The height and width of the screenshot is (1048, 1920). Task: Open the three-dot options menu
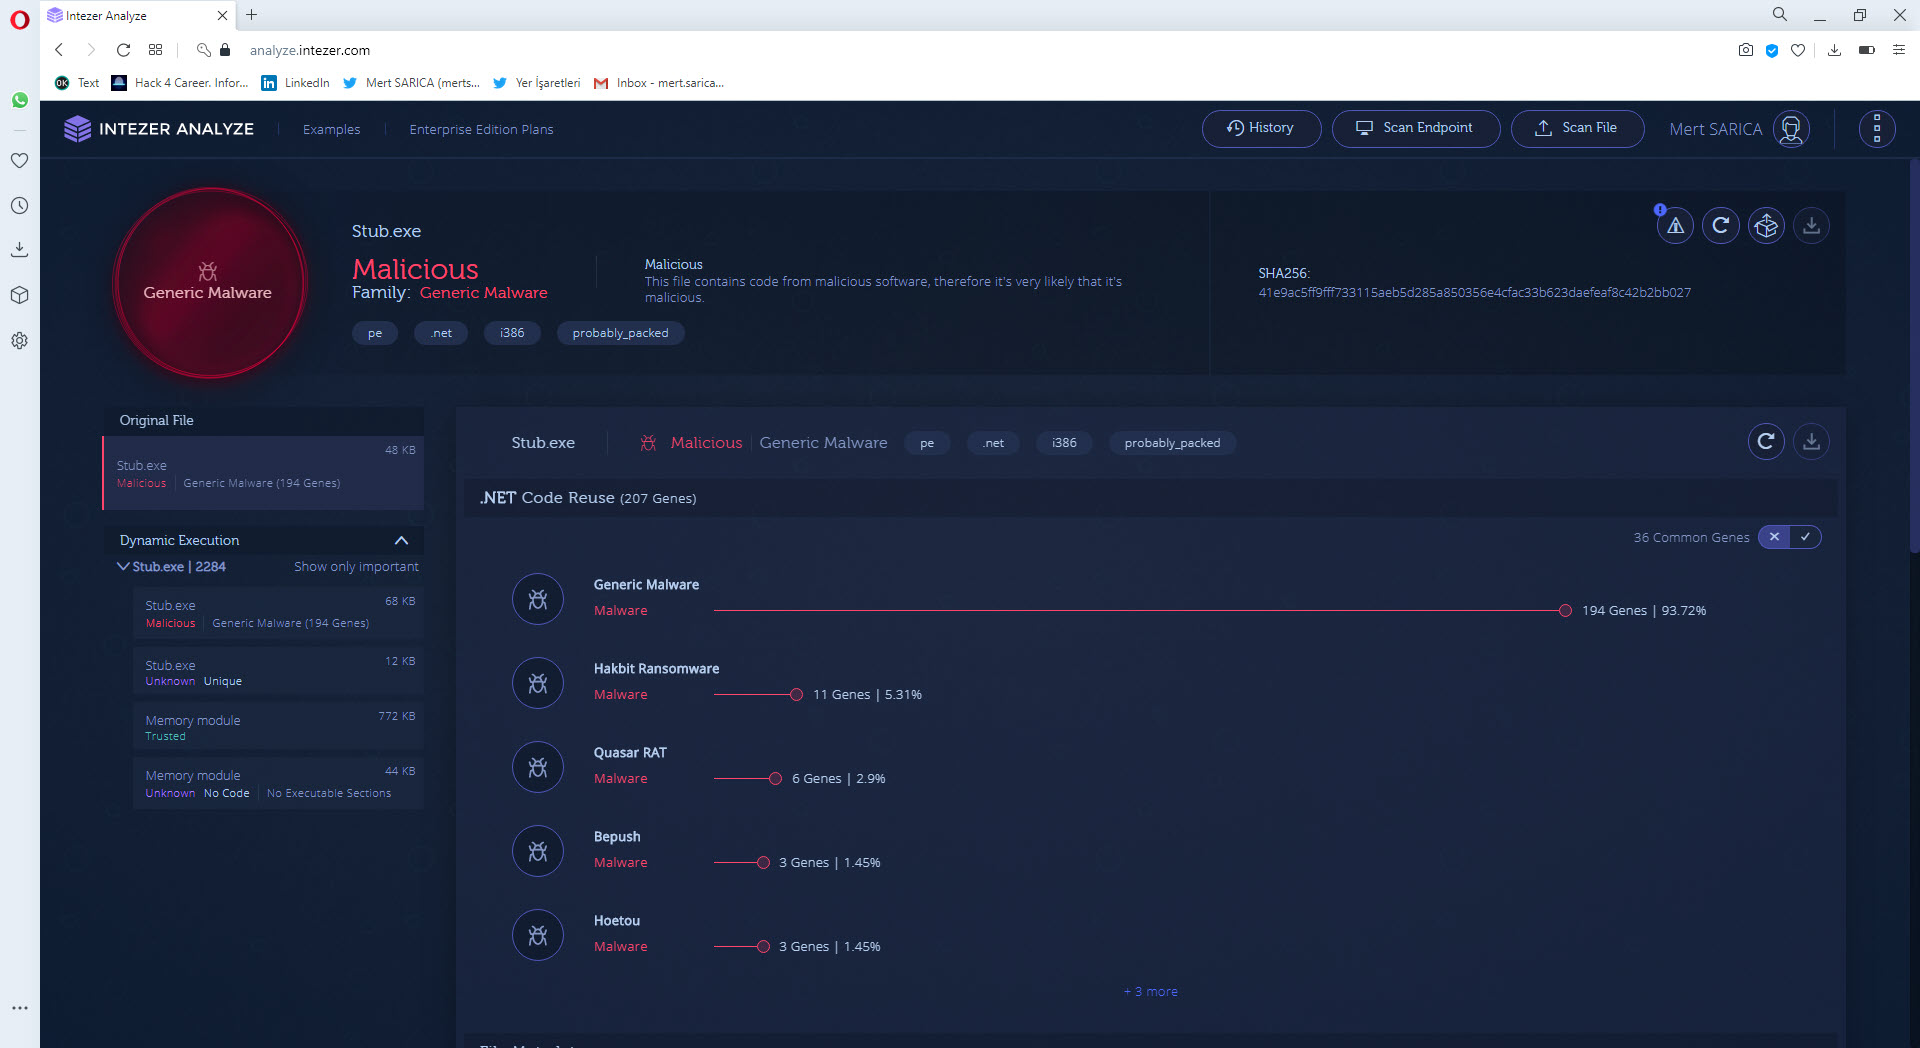pyautogui.click(x=1877, y=129)
